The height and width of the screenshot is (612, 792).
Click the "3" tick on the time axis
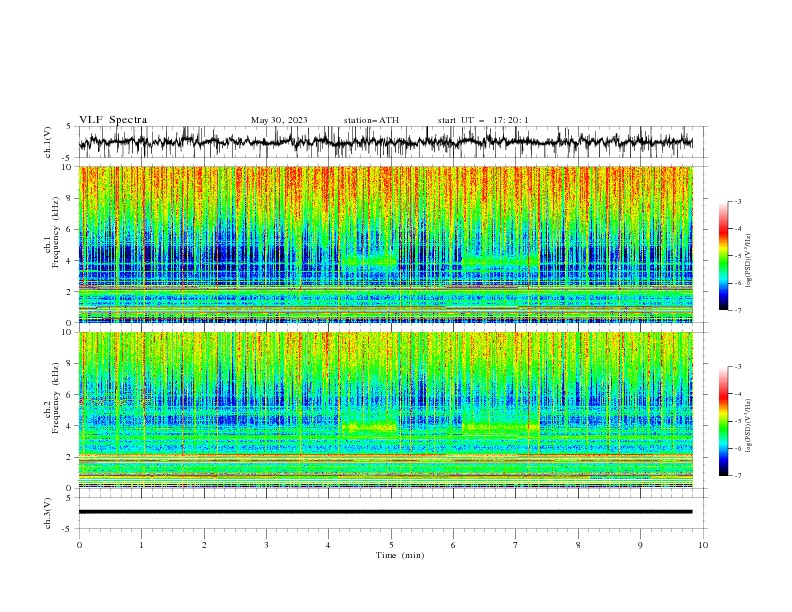tap(266, 545)
